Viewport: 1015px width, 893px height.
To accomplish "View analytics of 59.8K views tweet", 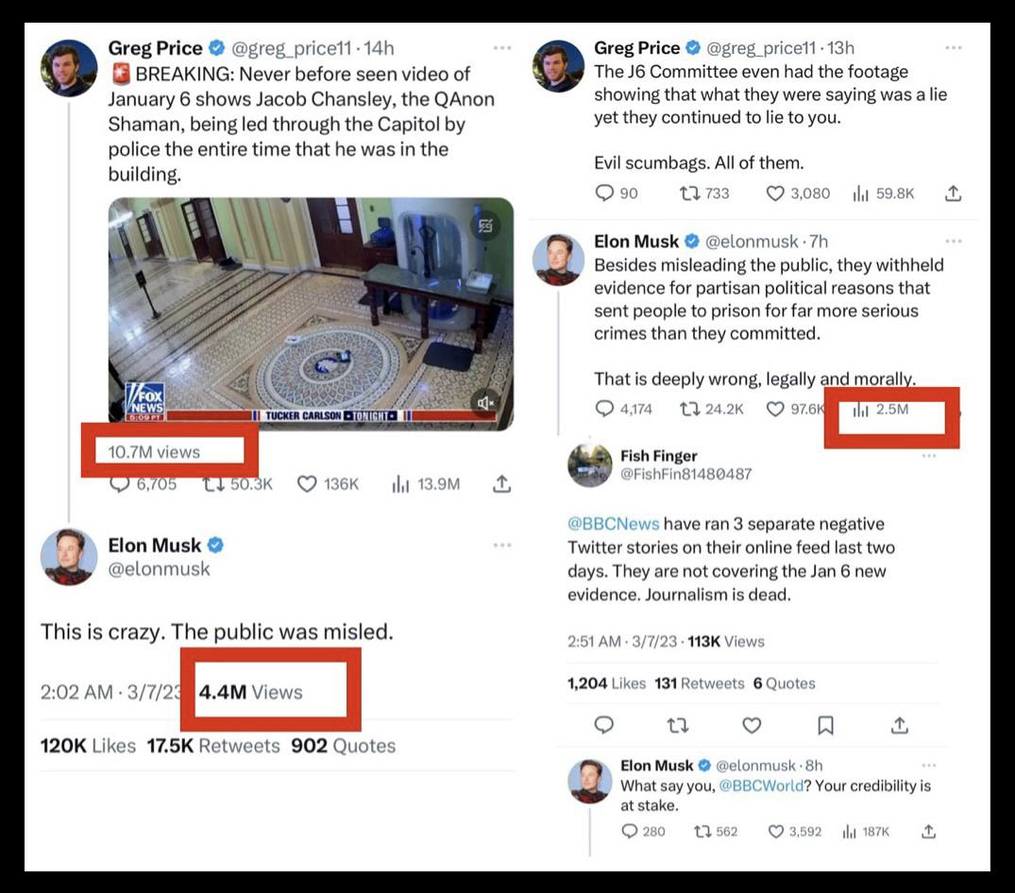I will [884, 193].
